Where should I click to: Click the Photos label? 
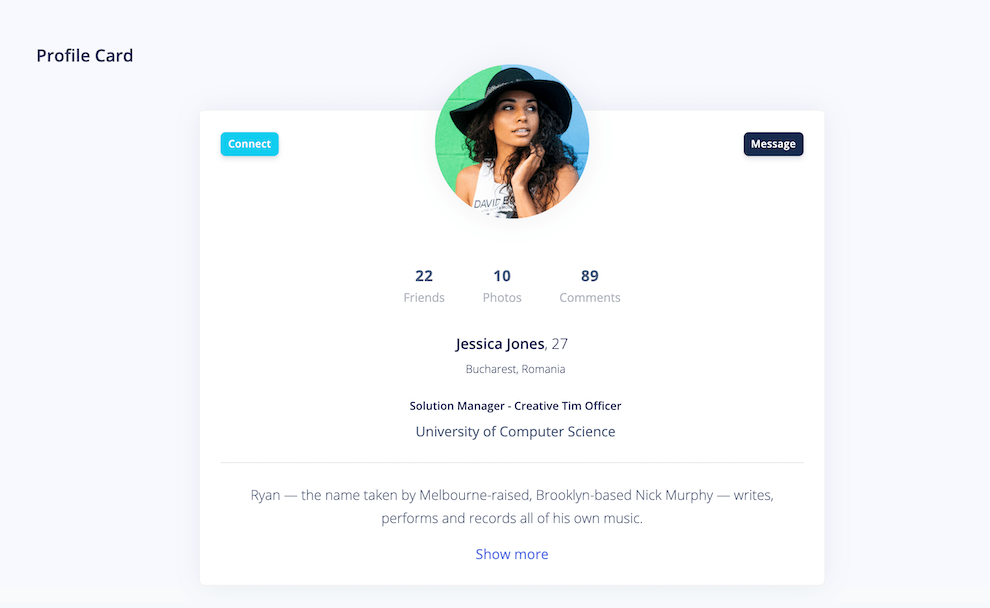502,297
